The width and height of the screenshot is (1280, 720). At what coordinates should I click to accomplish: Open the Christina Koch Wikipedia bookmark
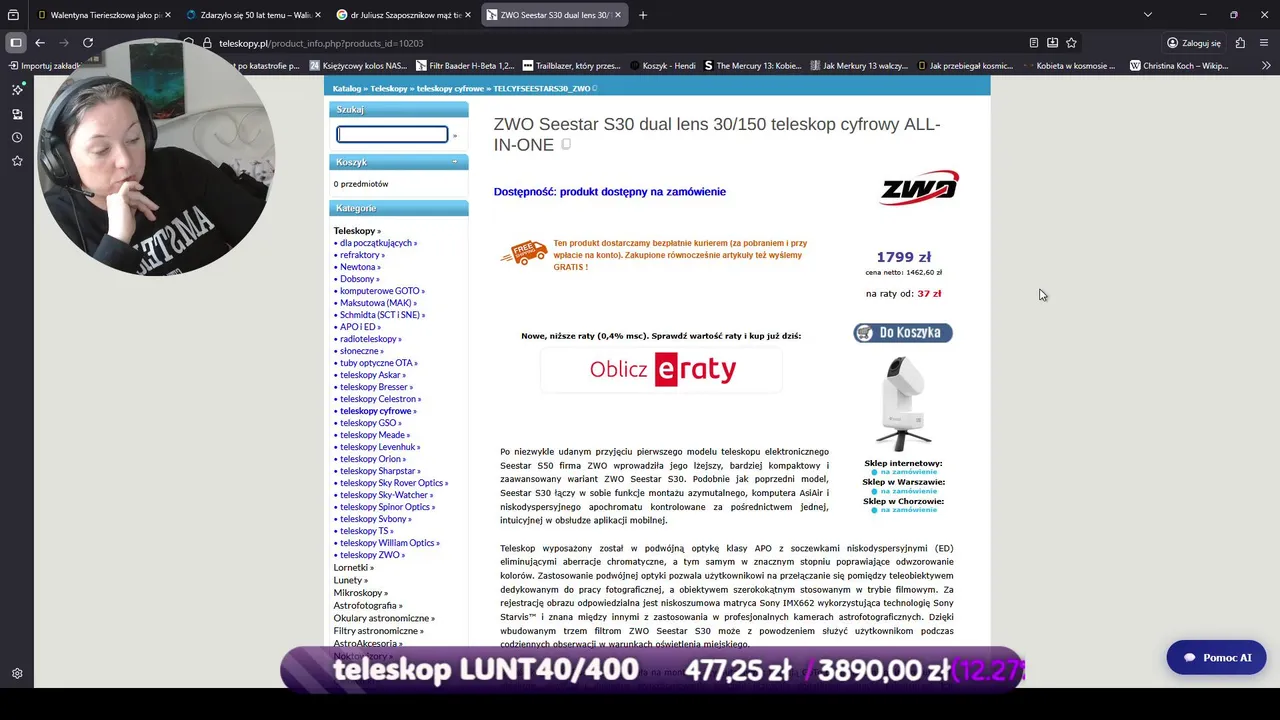pos(1179,66)
